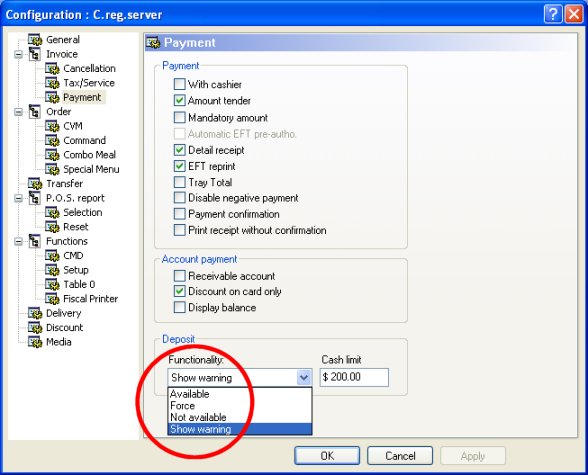Collapse the Invoice tree node
The image size is (588, 475).
[18, 55]
